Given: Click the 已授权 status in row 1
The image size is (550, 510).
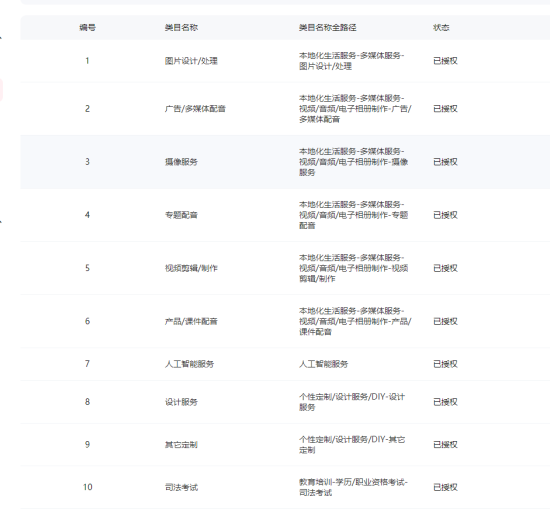Looking at the screenshot, I should (445, 61).
